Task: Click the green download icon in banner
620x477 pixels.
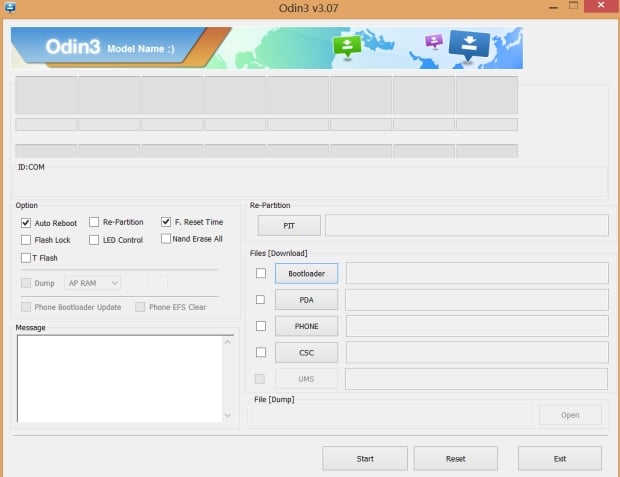Action: click(x=347, y=46)
